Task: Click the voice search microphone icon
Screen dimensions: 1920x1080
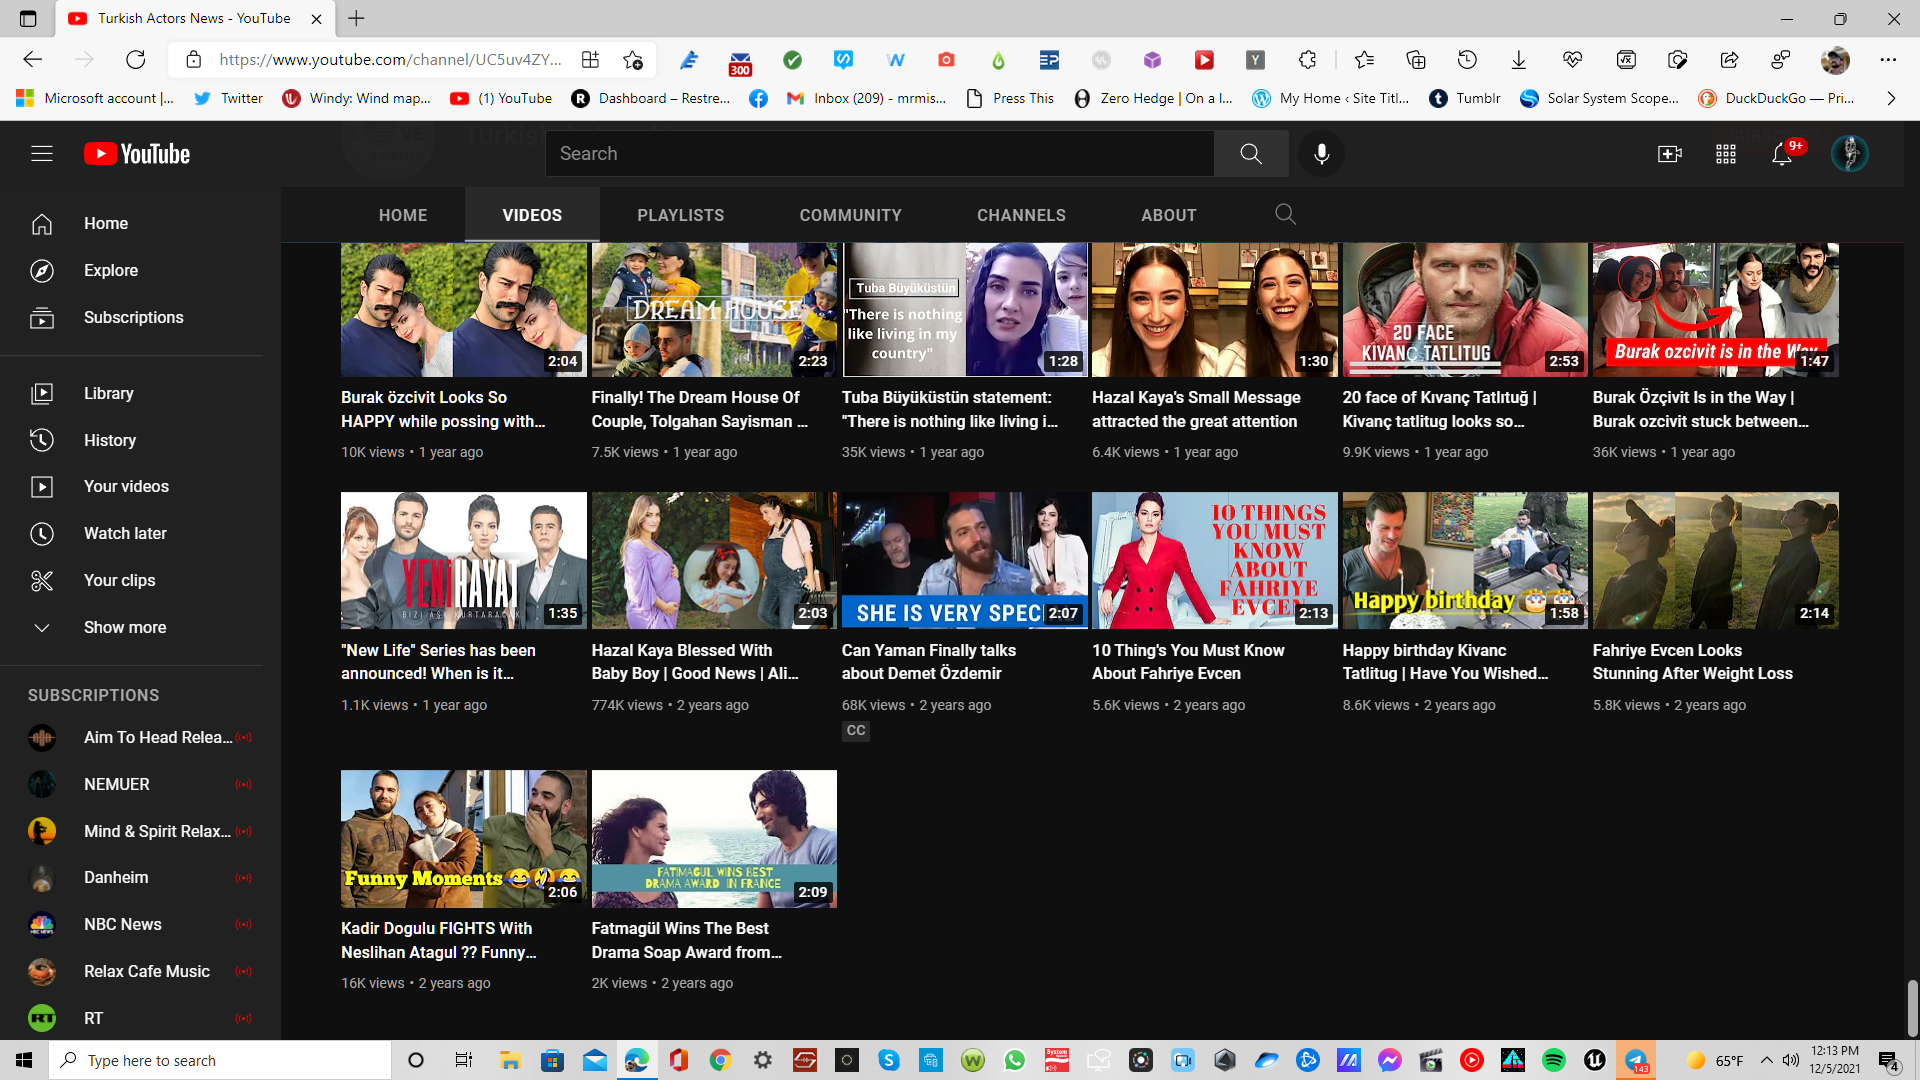Action: (x=1321, y=154)
